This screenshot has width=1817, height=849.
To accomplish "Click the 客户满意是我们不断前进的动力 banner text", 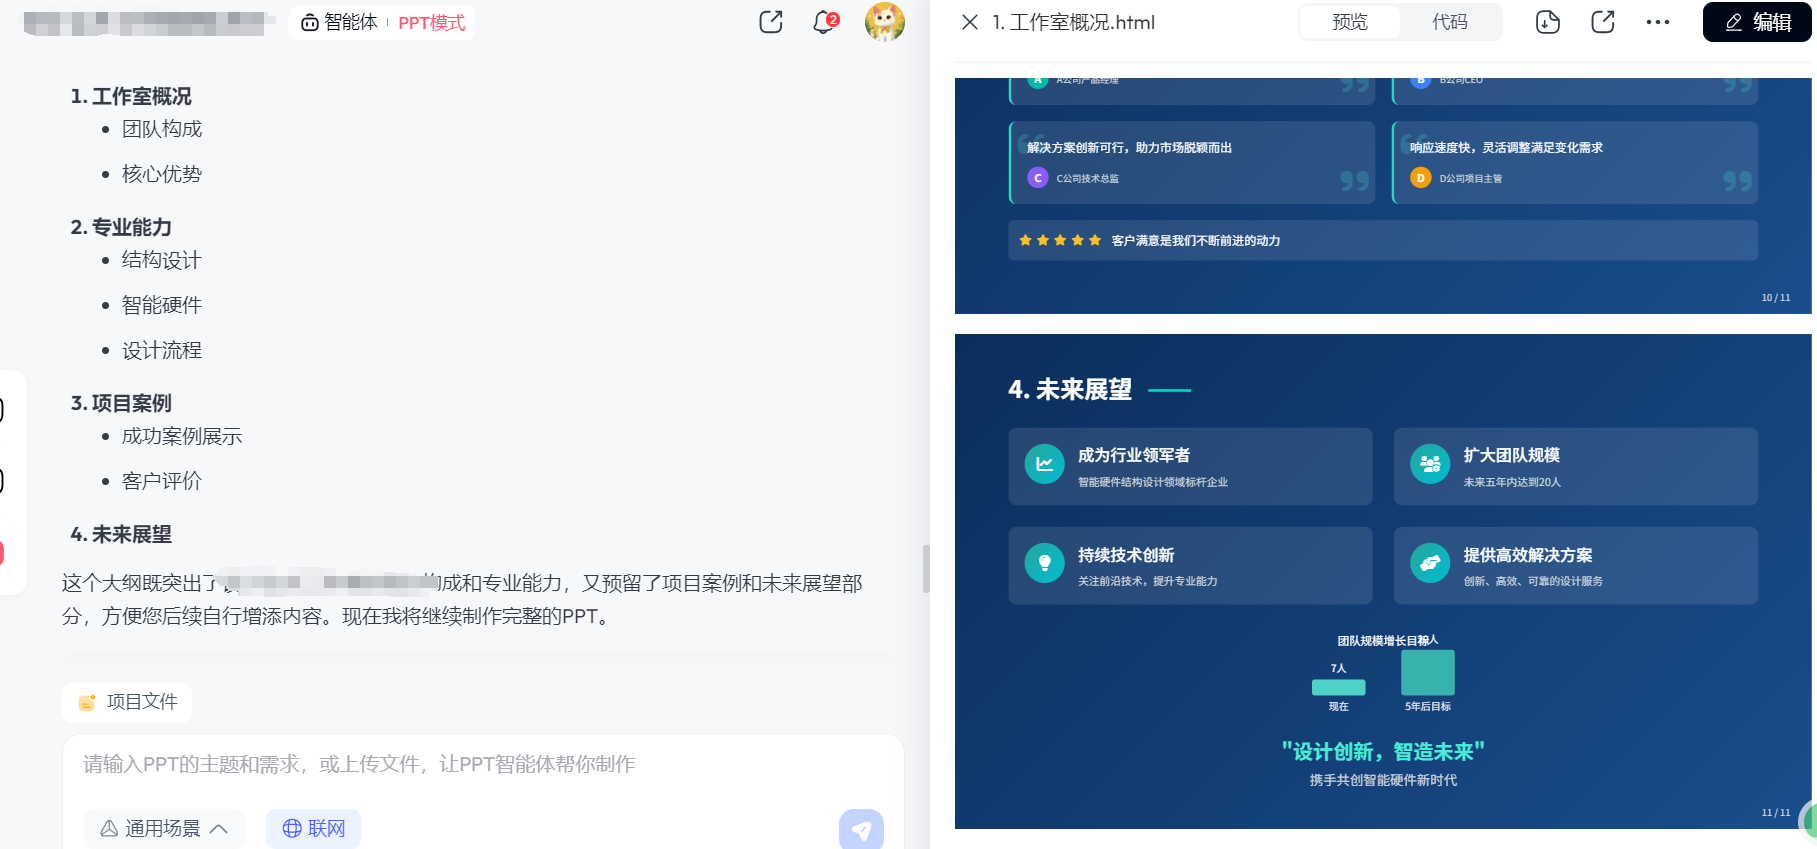I will 1196,240.
